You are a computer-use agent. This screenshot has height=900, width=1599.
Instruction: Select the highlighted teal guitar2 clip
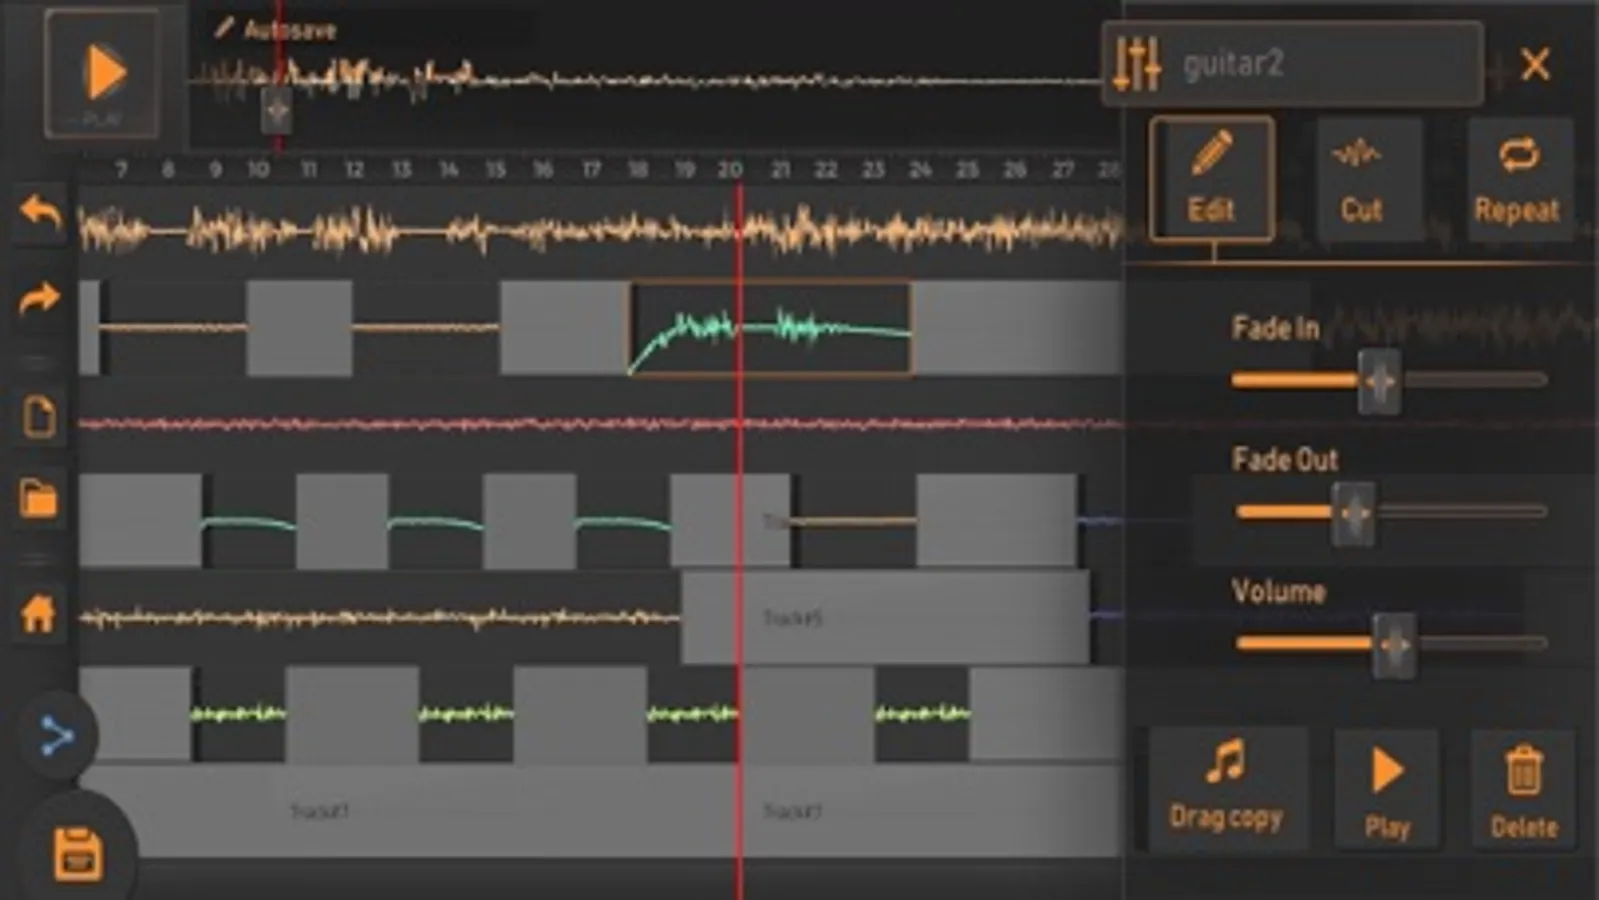(x=770, y=329)
